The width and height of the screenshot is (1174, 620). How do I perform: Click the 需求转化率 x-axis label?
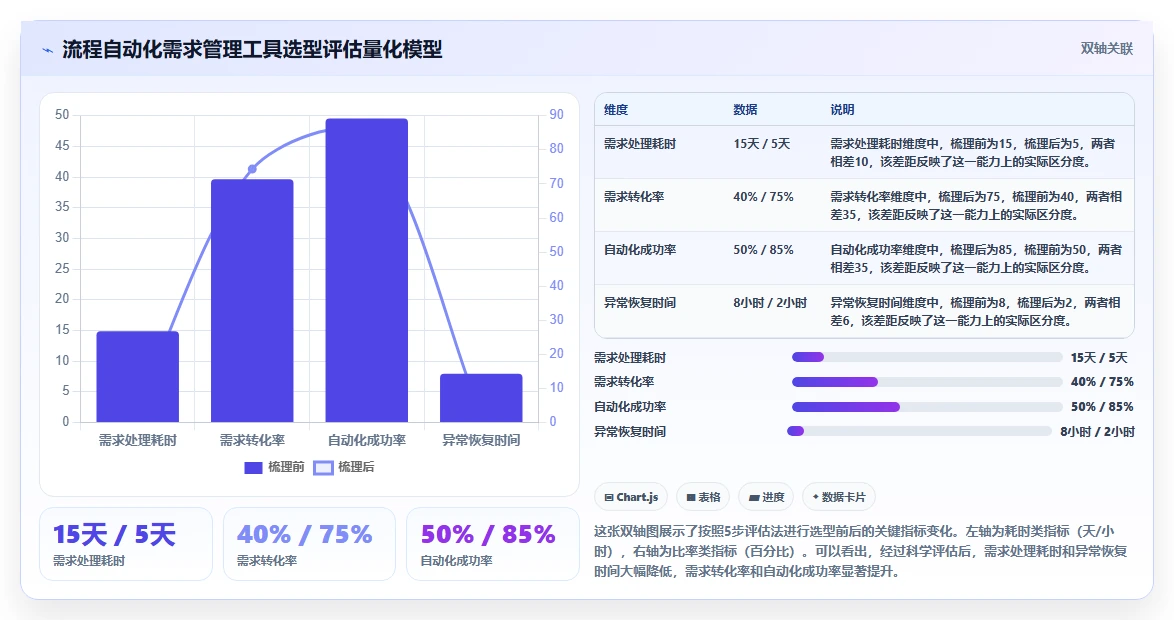pyautogui.click(x=252, y=440)
